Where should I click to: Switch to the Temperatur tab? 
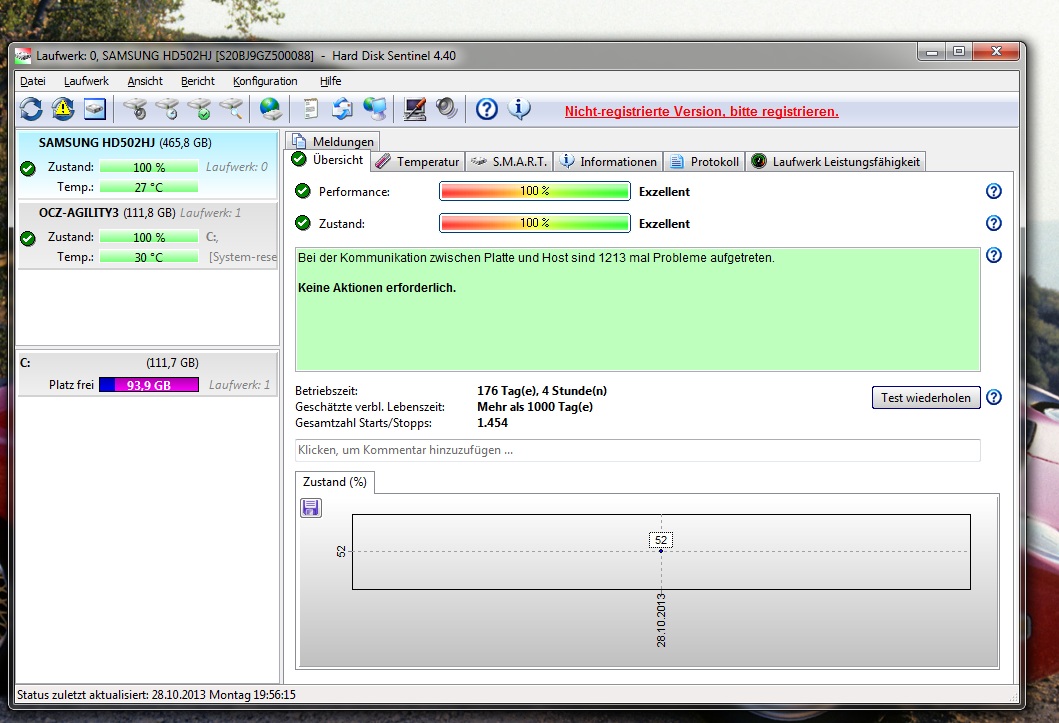(x=417, y=162)
